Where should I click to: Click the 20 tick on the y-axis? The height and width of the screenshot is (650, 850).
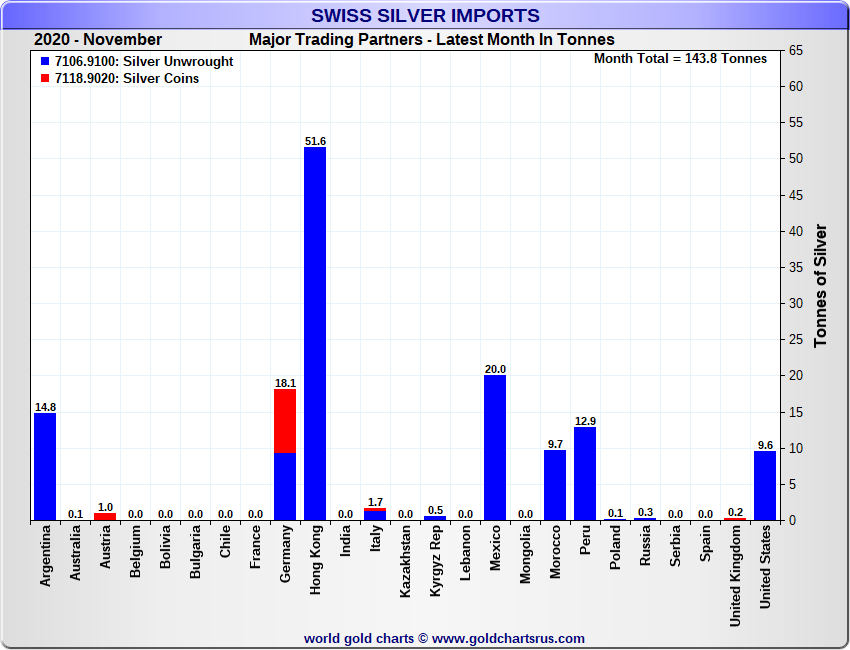pyautogui.click(x=796, y=376)
